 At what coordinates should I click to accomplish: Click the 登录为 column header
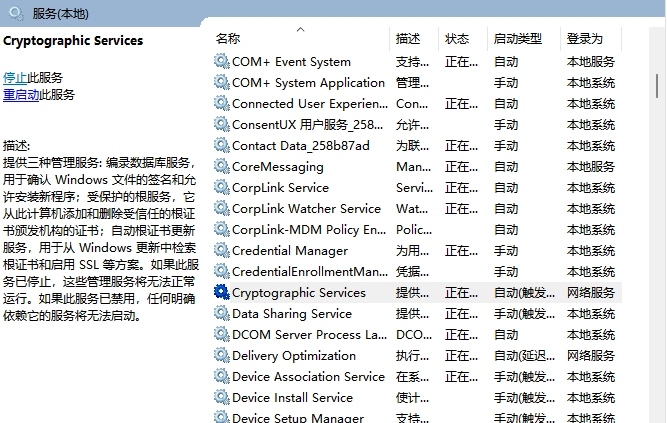[x=585, y=39]
